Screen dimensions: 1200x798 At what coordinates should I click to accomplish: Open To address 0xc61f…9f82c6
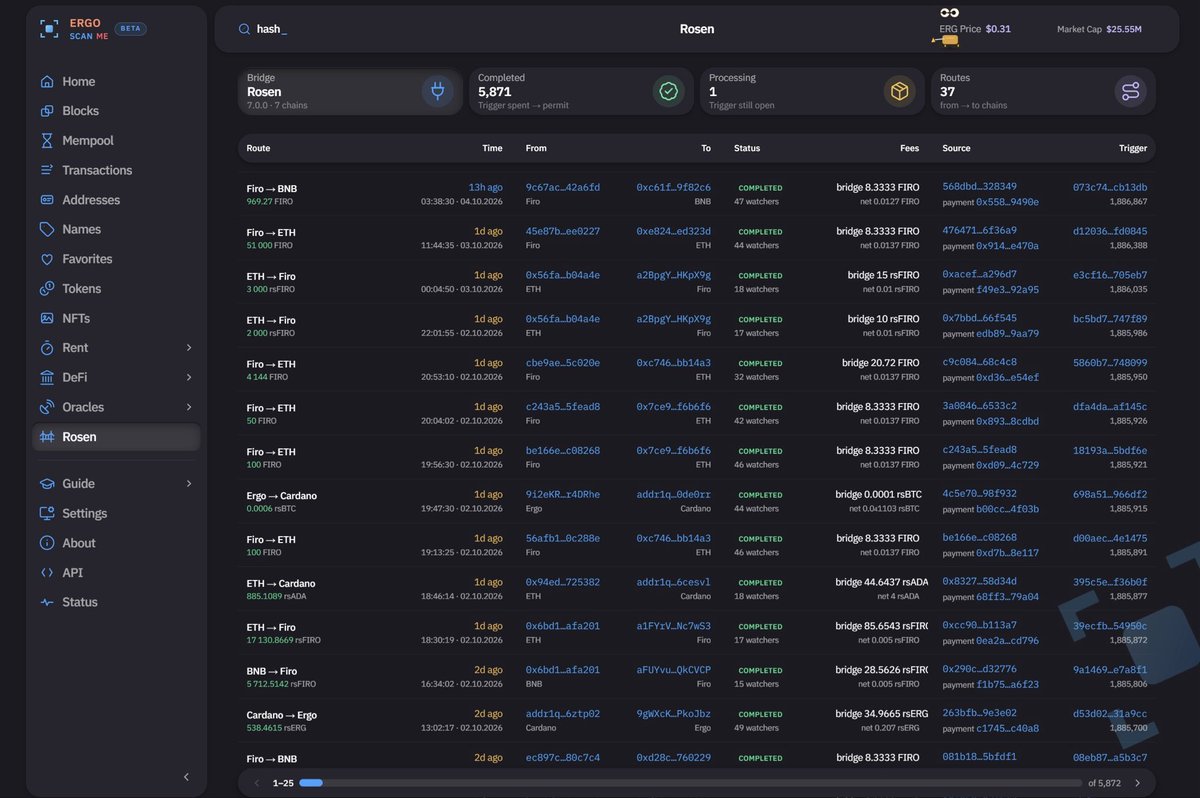(x=674, y=187)
